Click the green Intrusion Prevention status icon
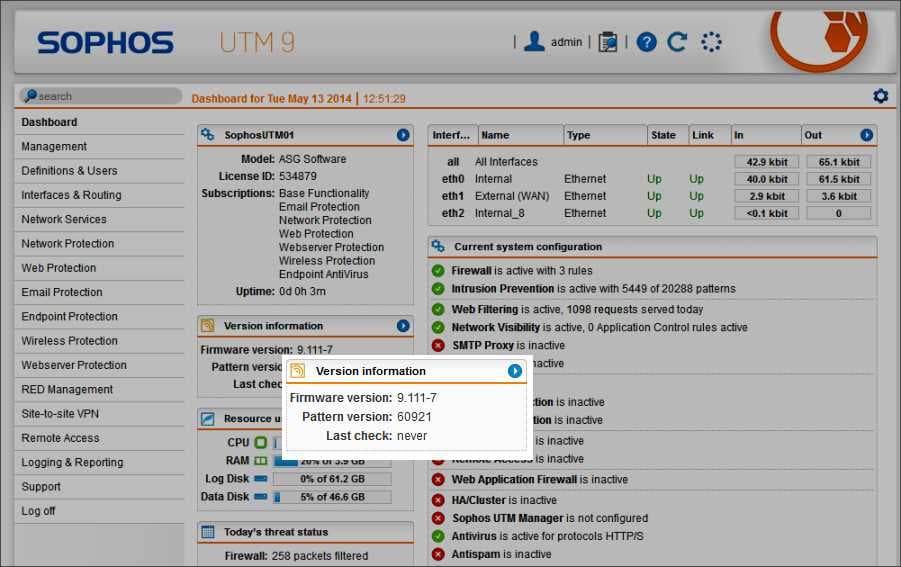The width and height of the screenshot is (901, 567). (x=438, y=289)
